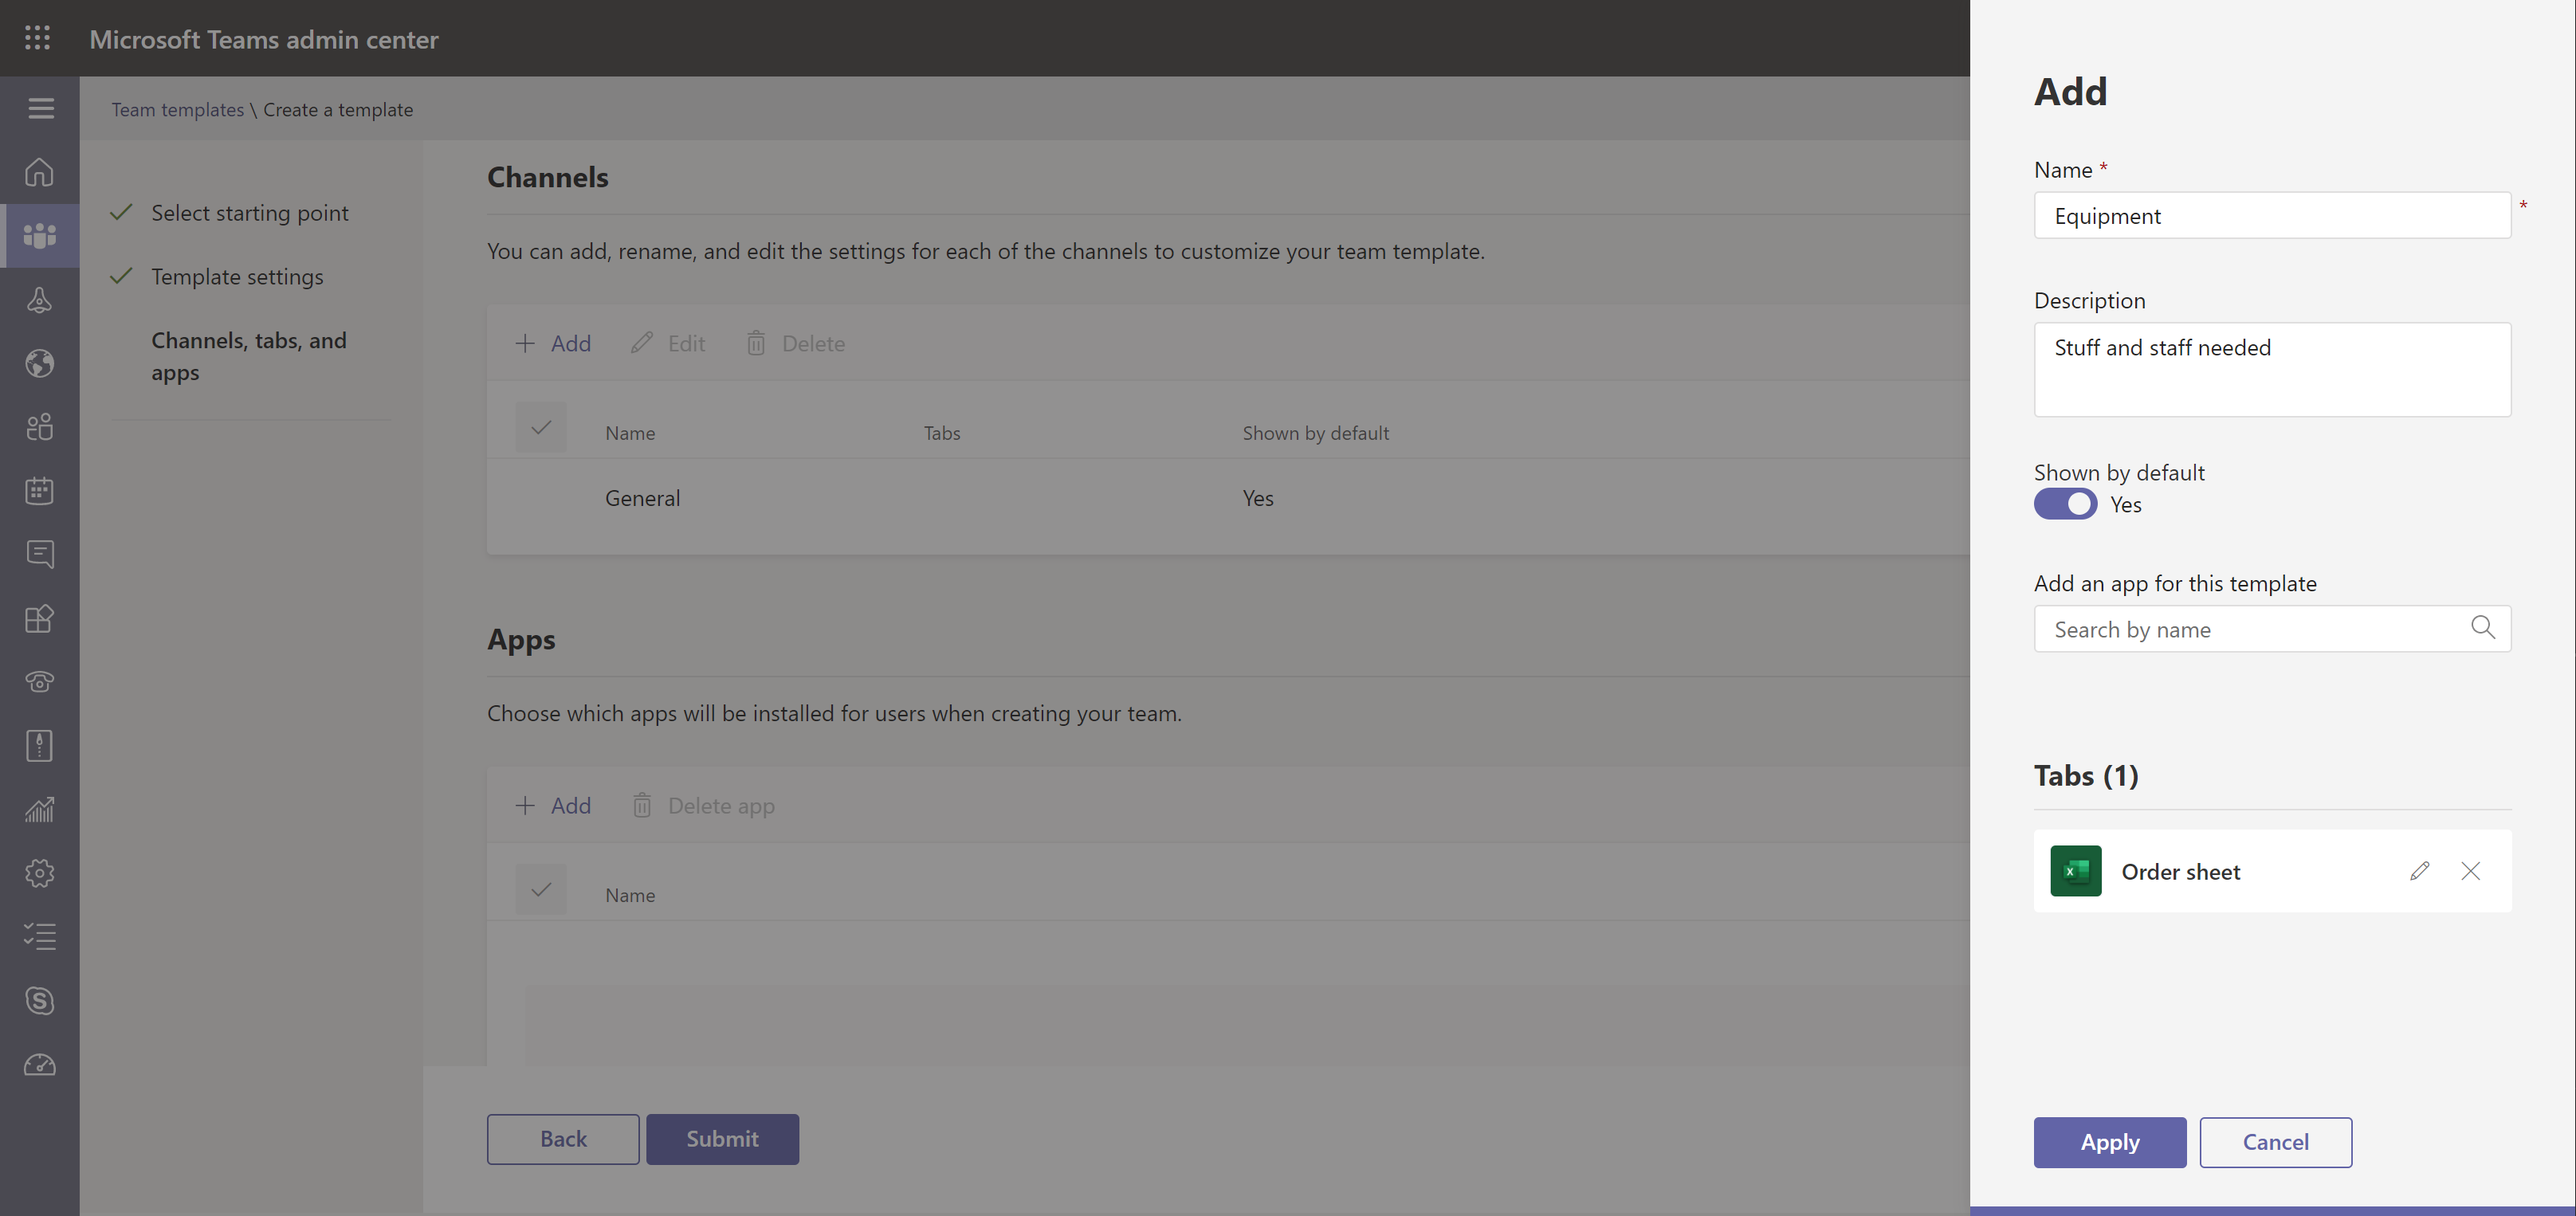Viewport: 2576px width, 1216px height.
Task: Open the app launcher waffle icon
Action: (38, 38)
